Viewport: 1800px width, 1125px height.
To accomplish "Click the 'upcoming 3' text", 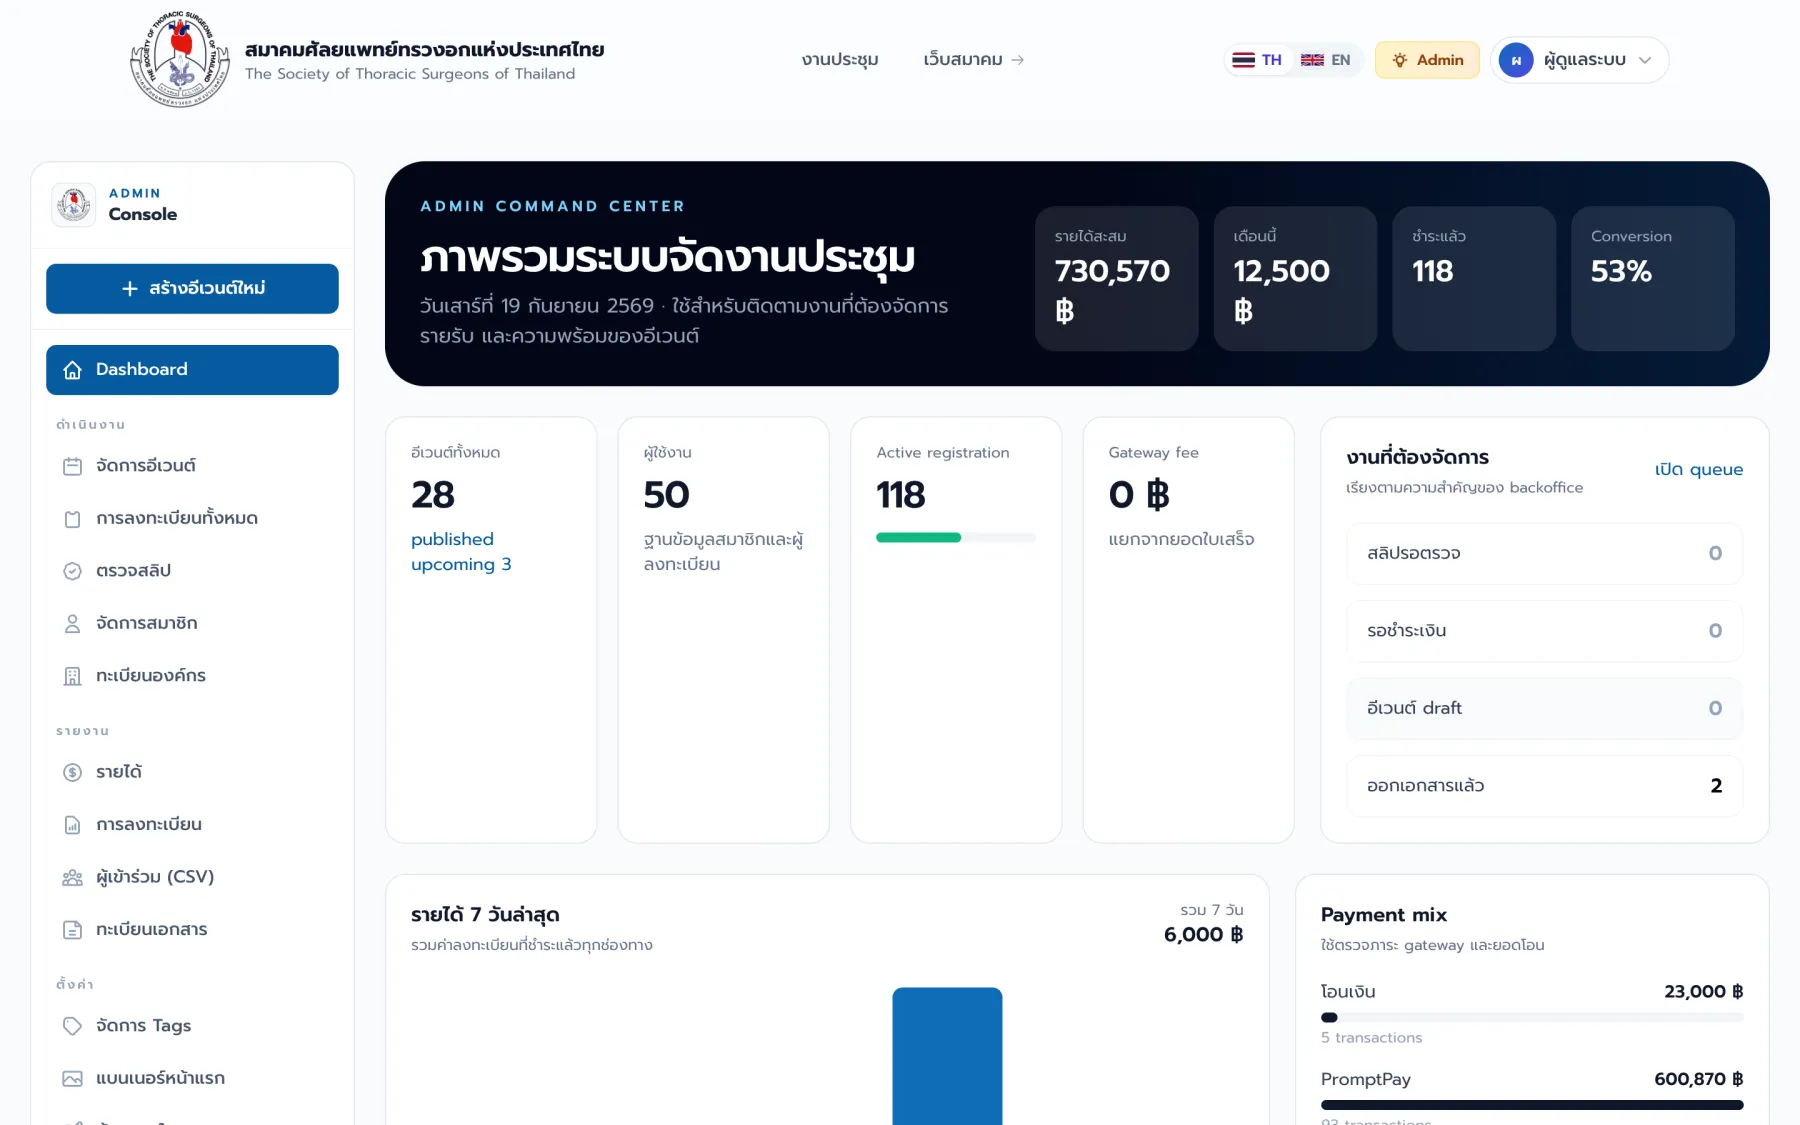I will (461, 565).
